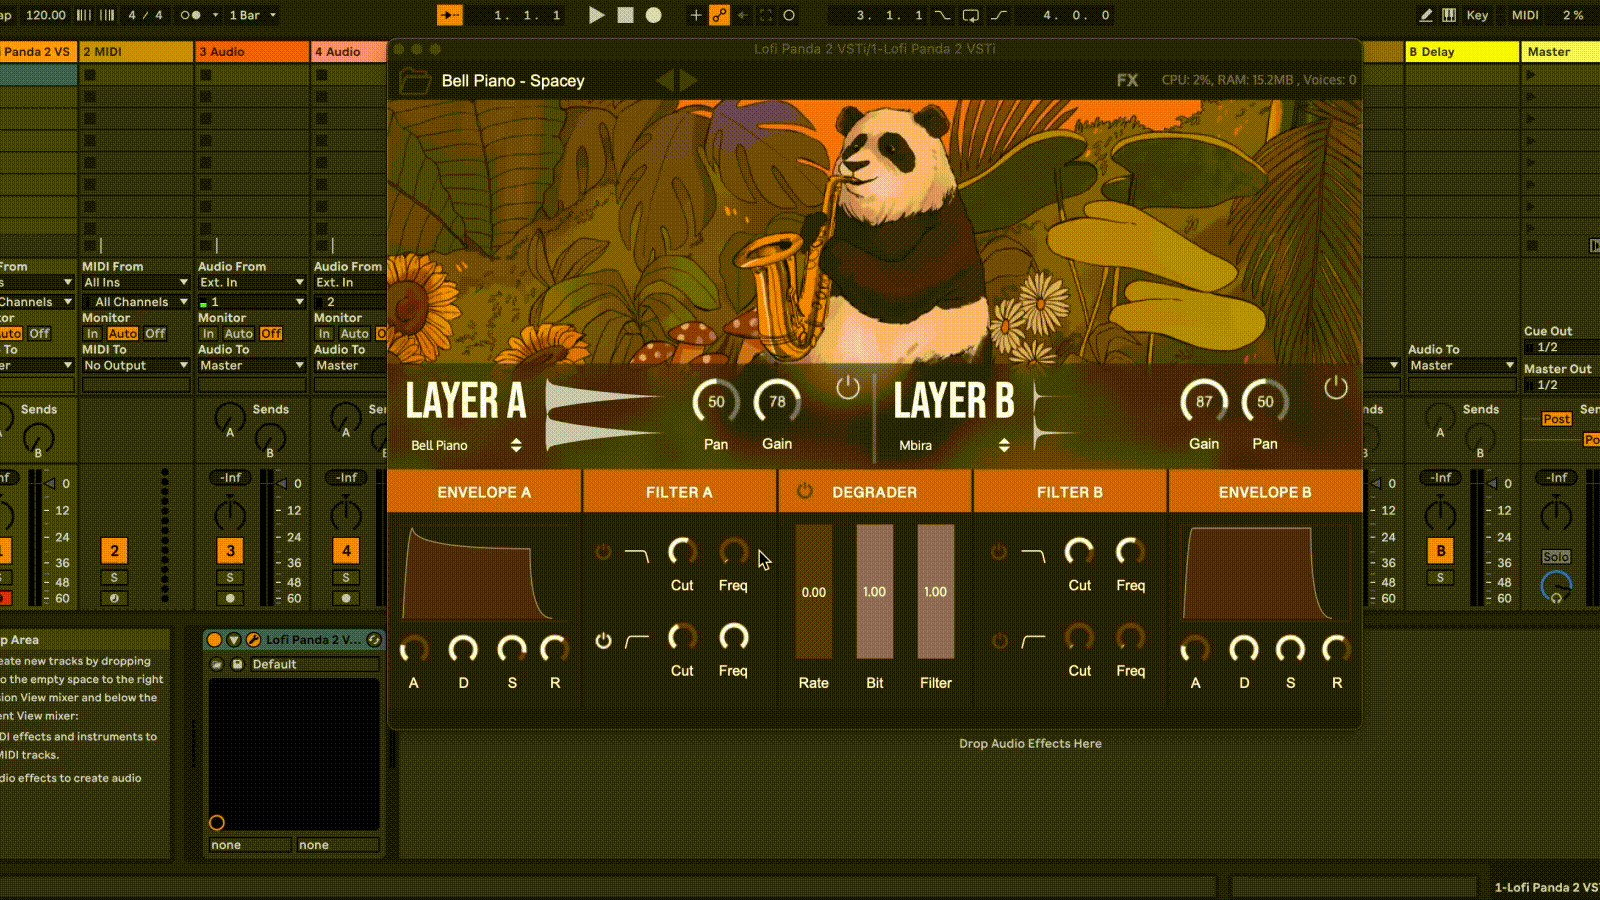Click Filter A low-pass Freq knob
Image resolution: width=1600 pixels, height=900 pixels.
pos(733,552)
